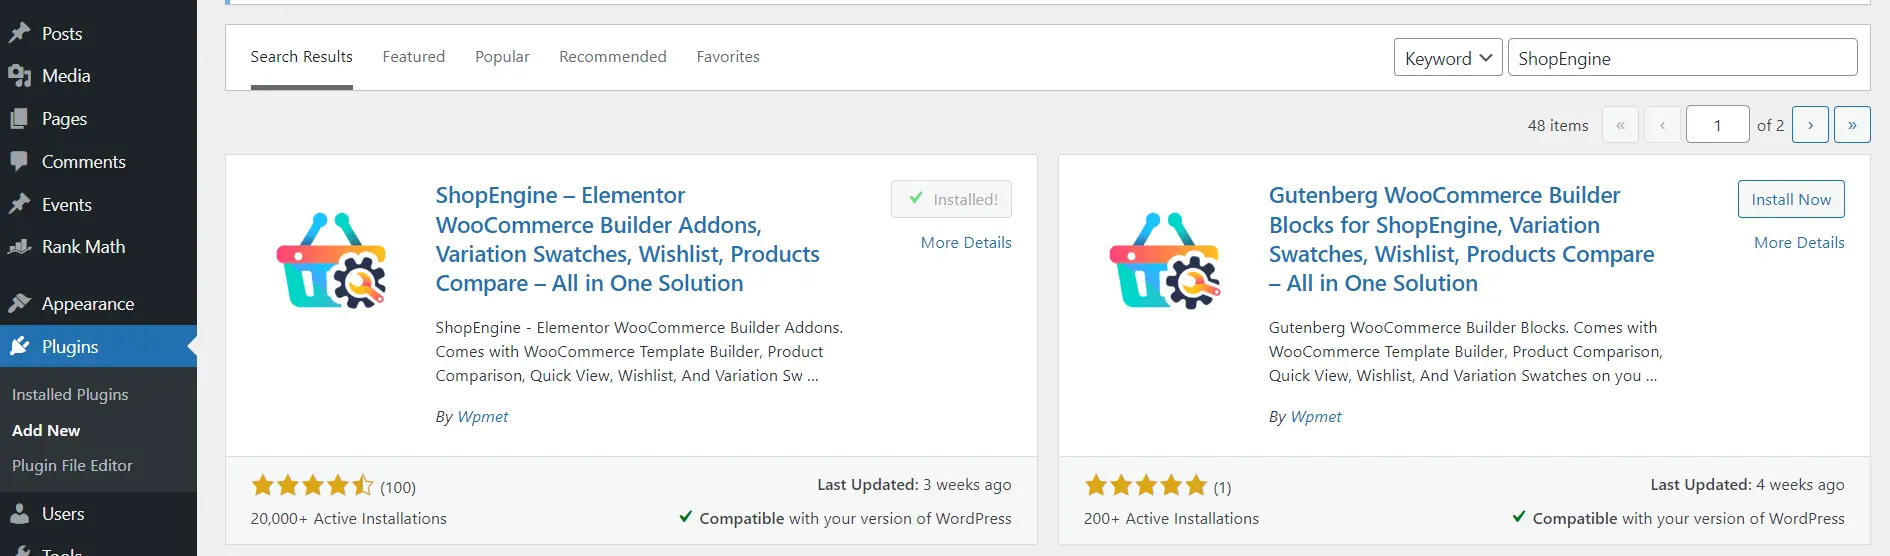Jump to last page of results

[x=1852, y=125]
